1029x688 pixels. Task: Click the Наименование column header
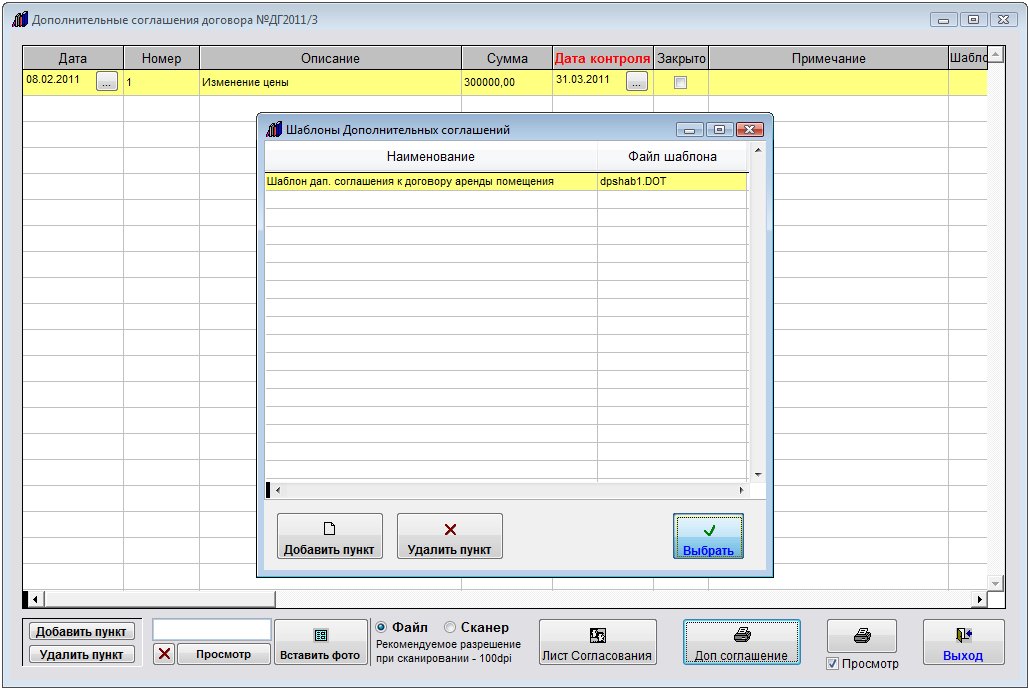tap(430, 157)
